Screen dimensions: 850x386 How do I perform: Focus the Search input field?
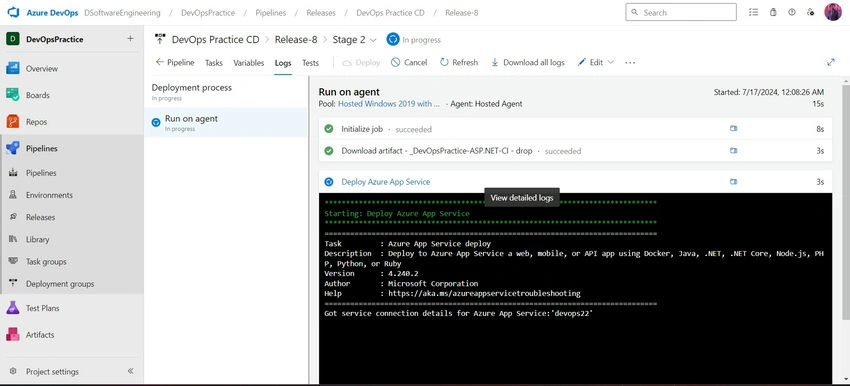click(x=681, y=12)
